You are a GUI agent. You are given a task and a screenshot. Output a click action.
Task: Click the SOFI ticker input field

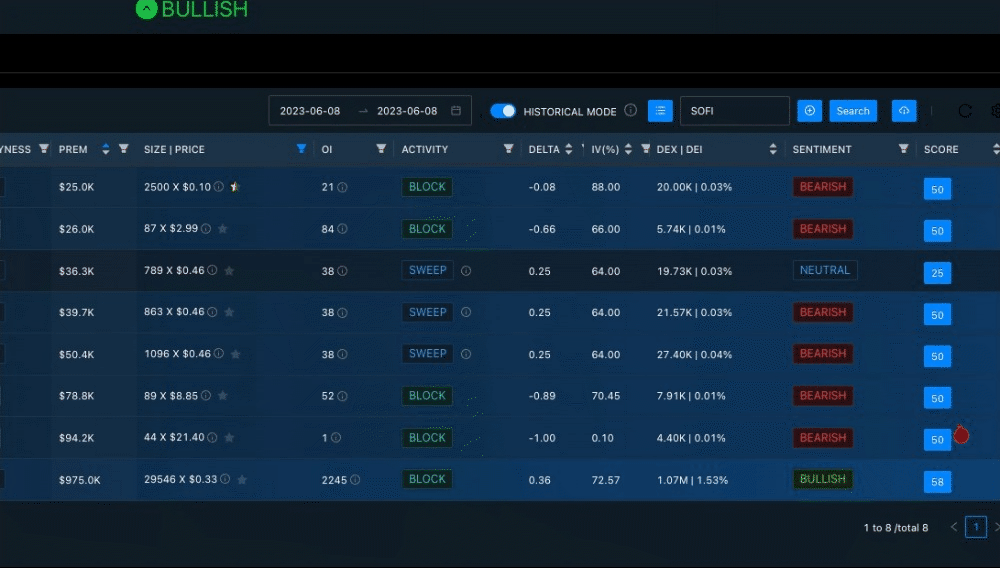pos(734,111)
